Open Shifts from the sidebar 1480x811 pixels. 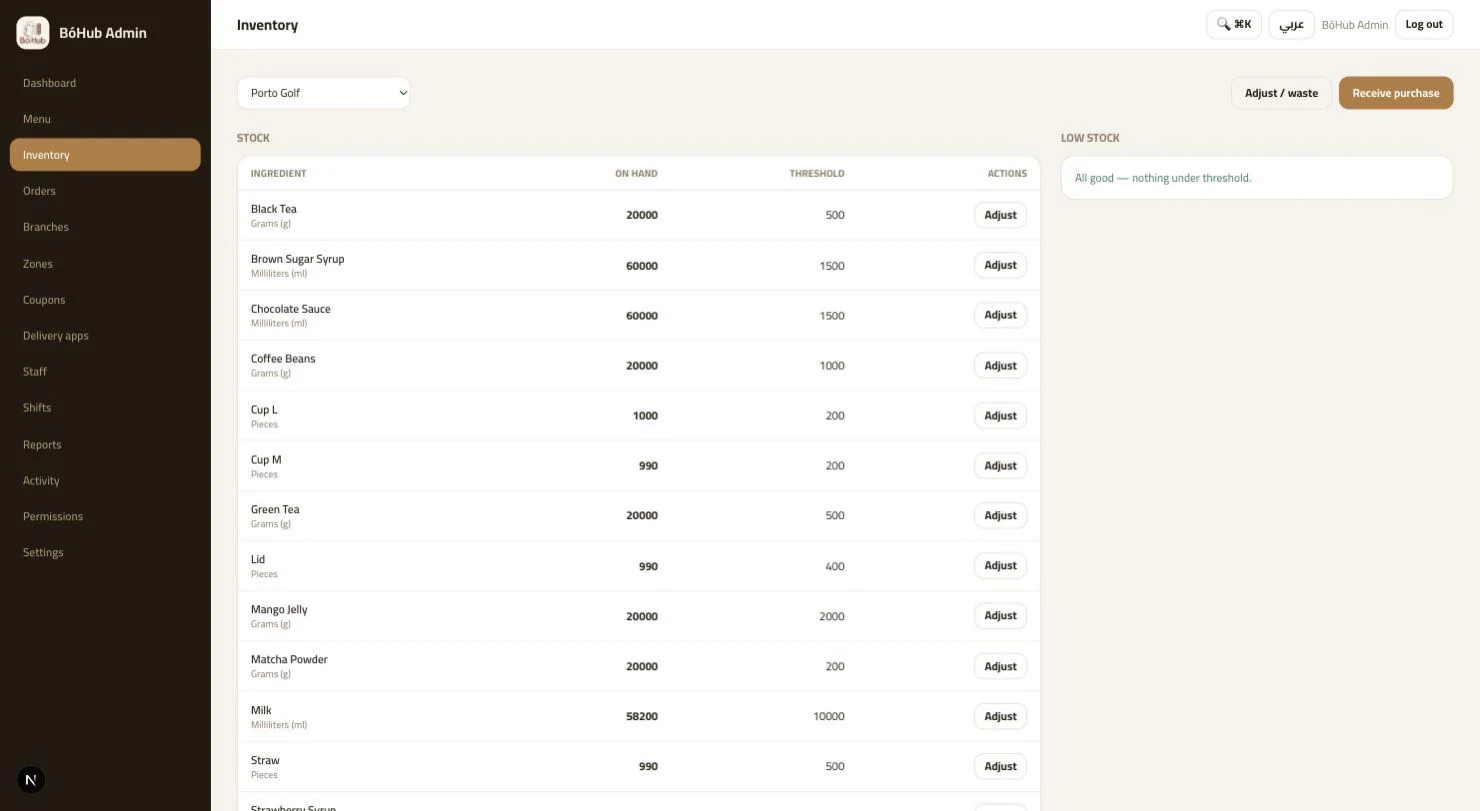(105, 408)
